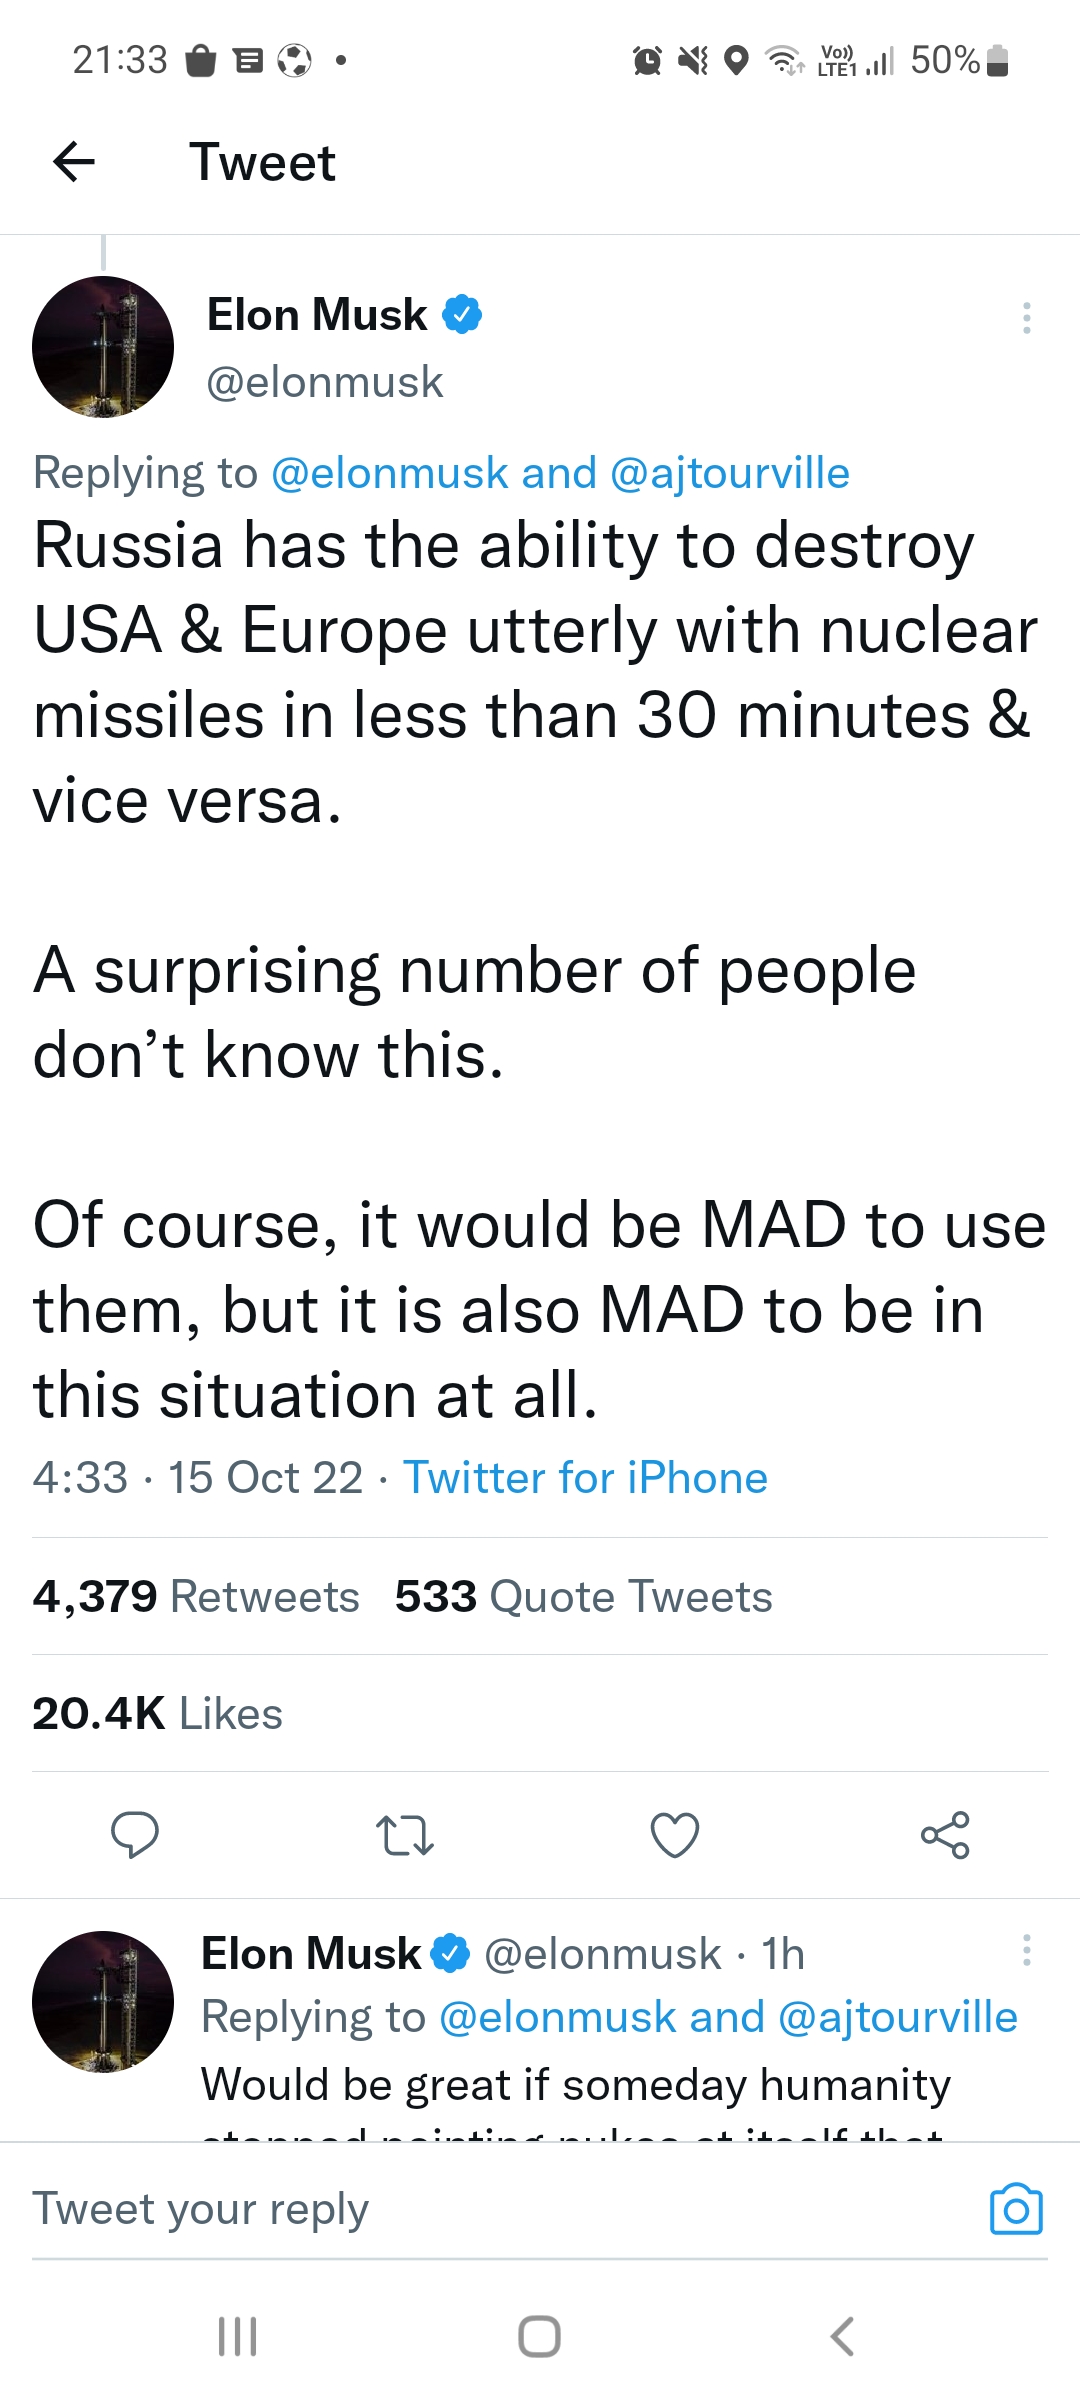Open three-dot menu on reply tweet
The image size is (1080, 2400).
coord(1026,1951)
